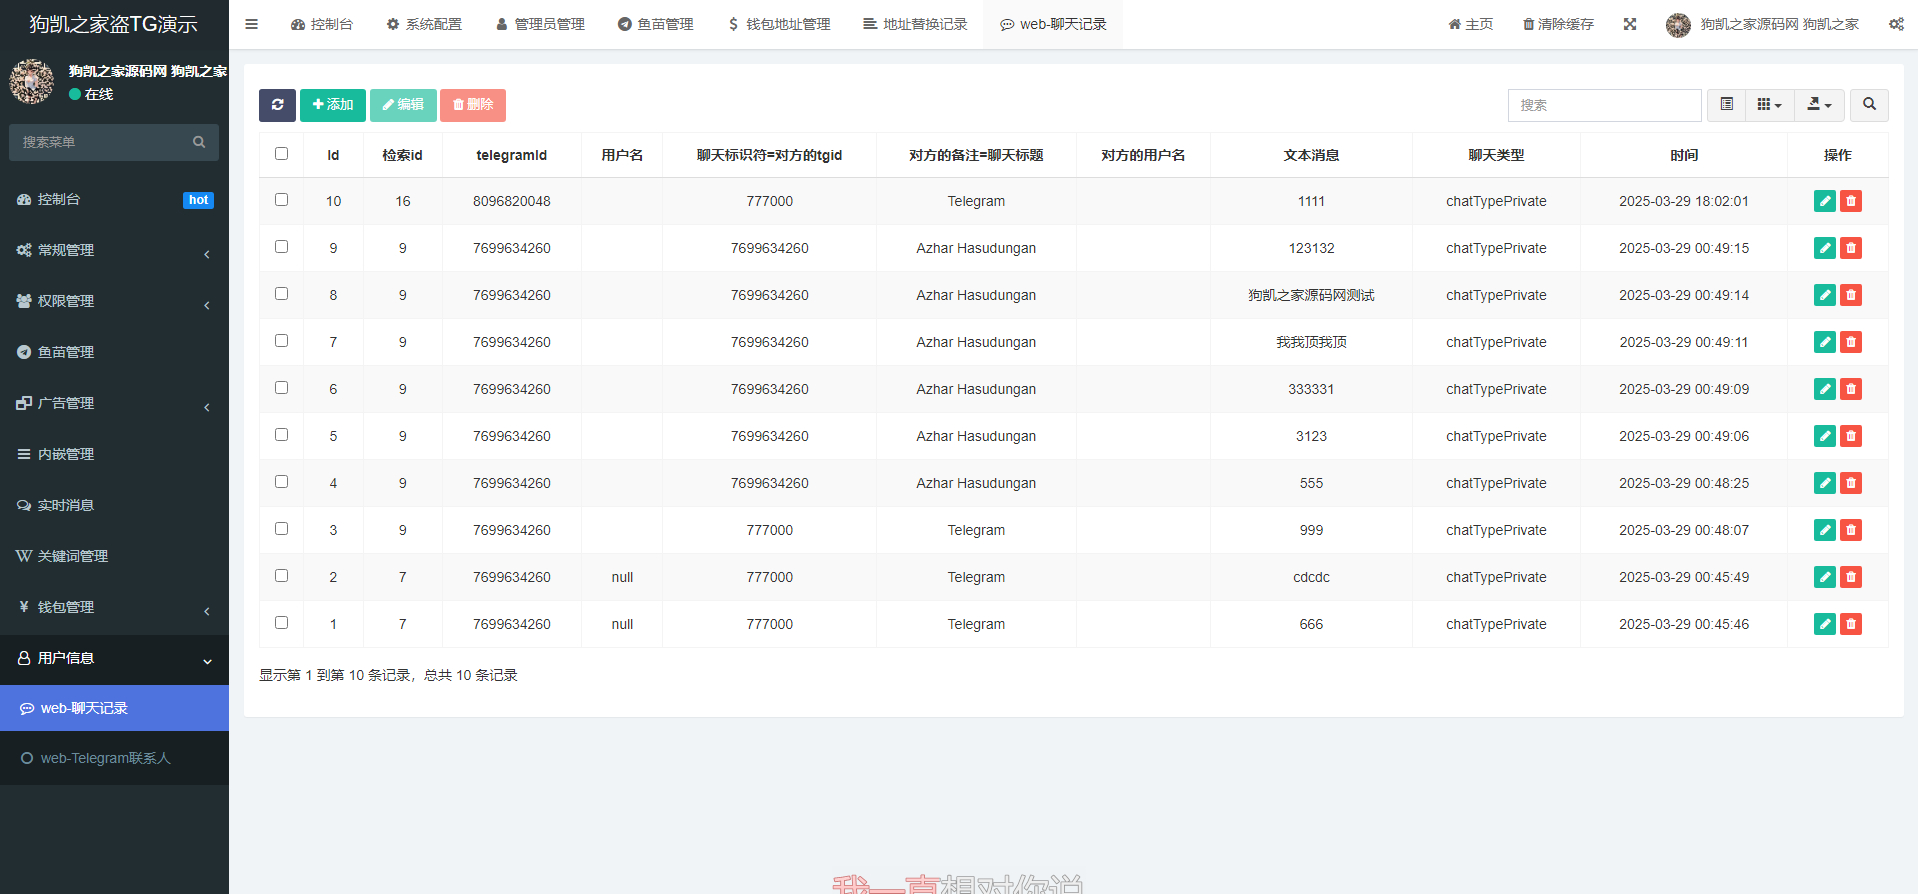Click the green edit icon for row Id 10

1824,201
